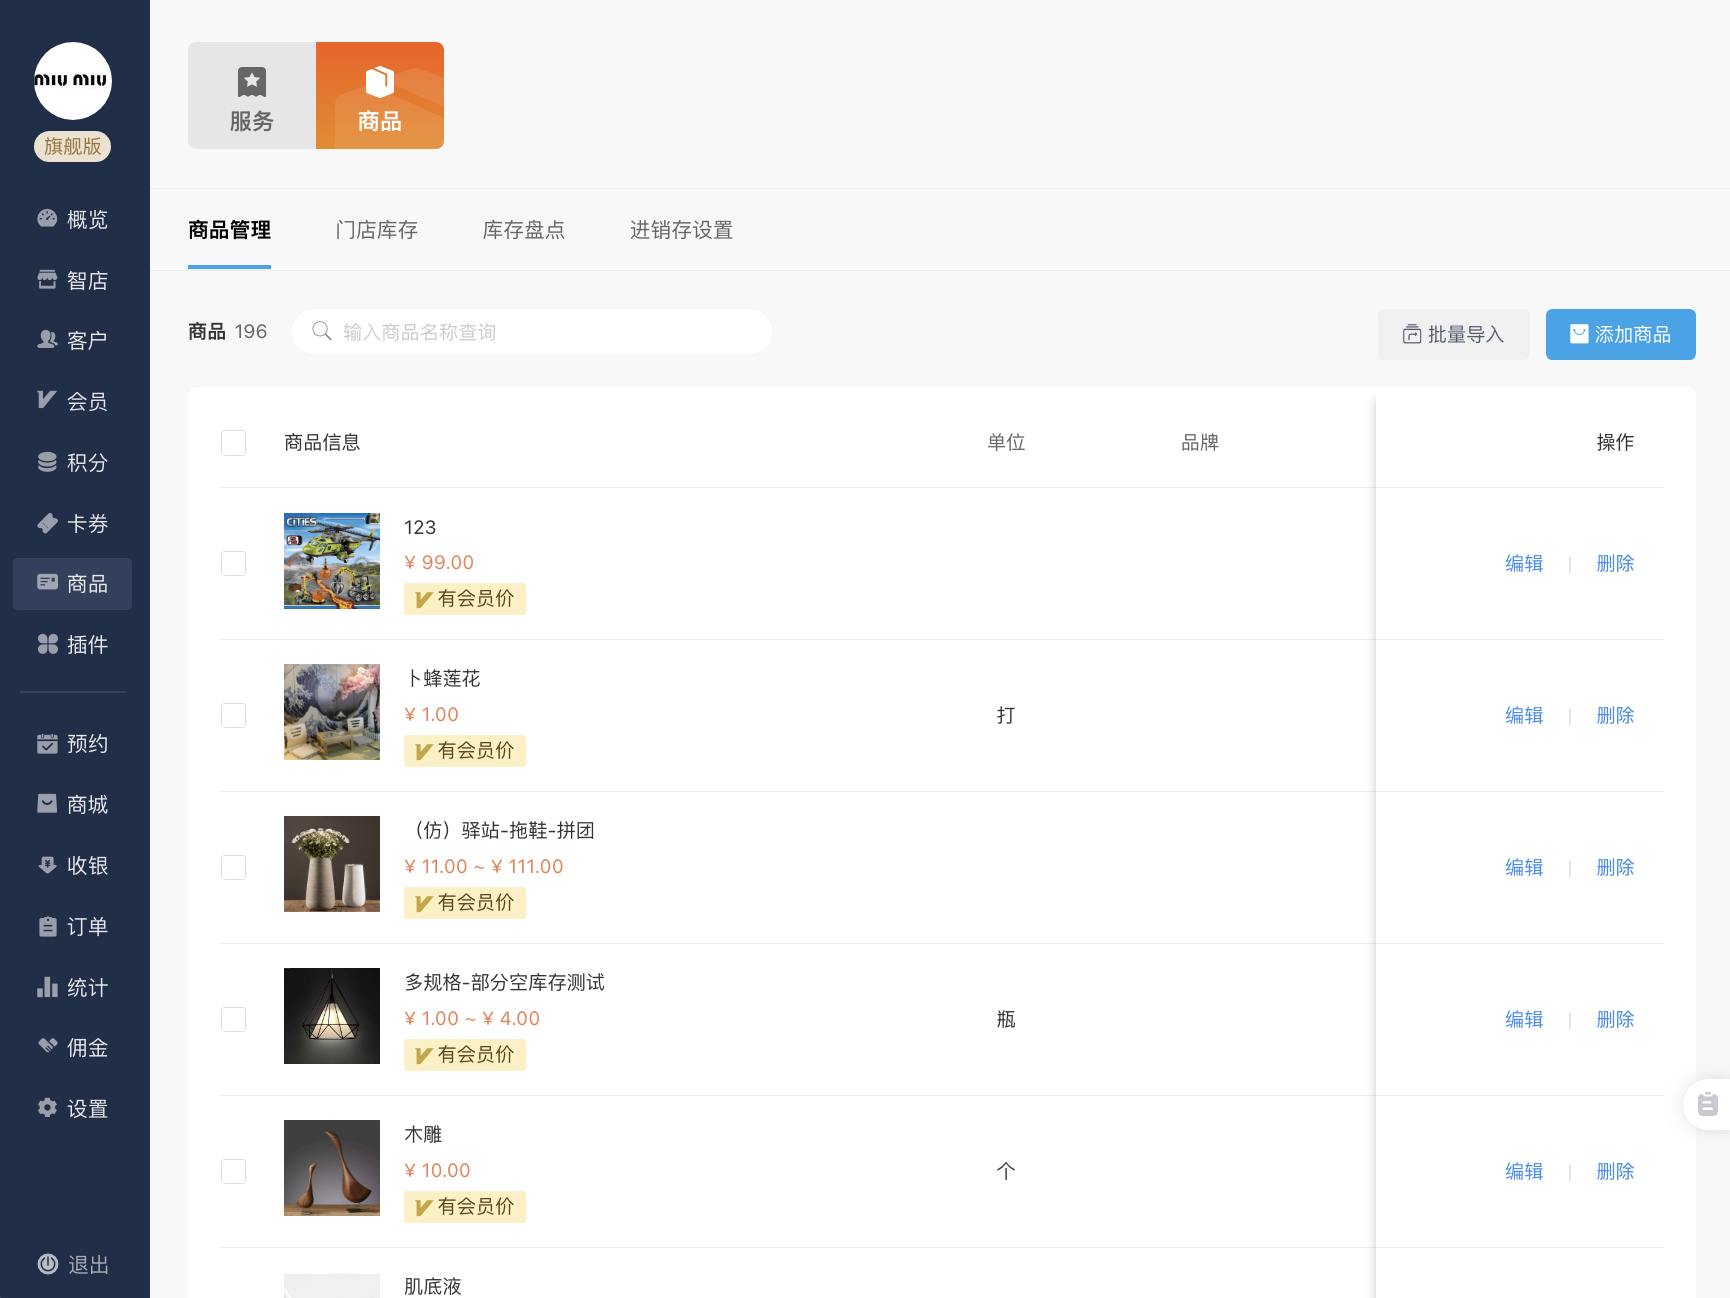Open floating clipboard widget at right edge
This screenshot has height=1298, width=1730.
point(1708,1104)
